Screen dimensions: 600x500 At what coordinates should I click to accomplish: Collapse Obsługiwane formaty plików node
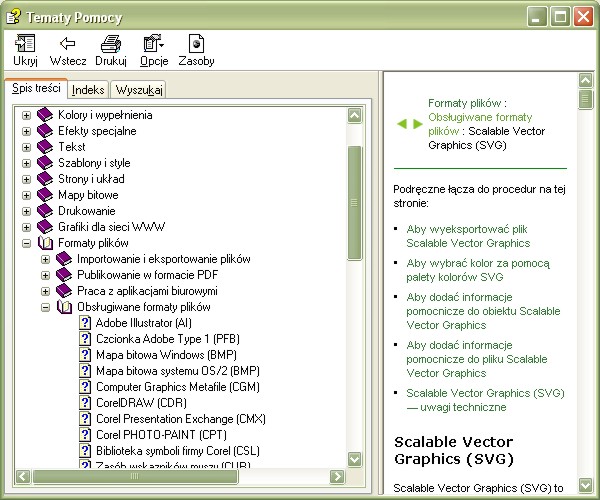pyautogui.click(x=46, y=307)
